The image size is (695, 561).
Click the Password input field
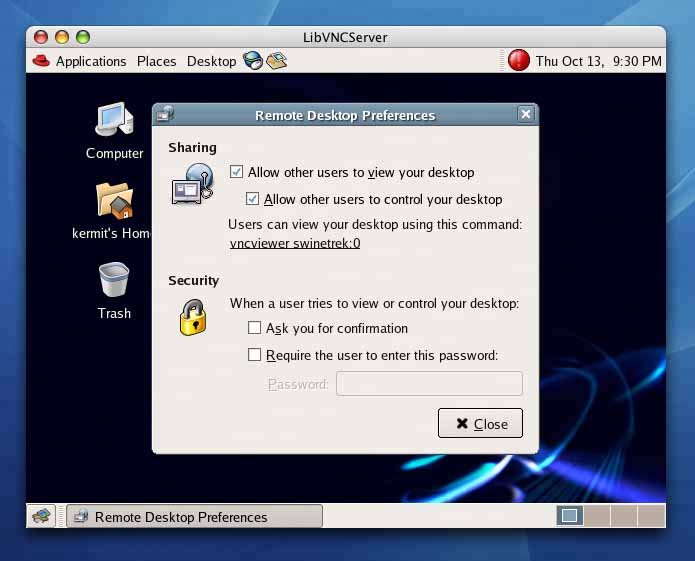coord(429,383)
